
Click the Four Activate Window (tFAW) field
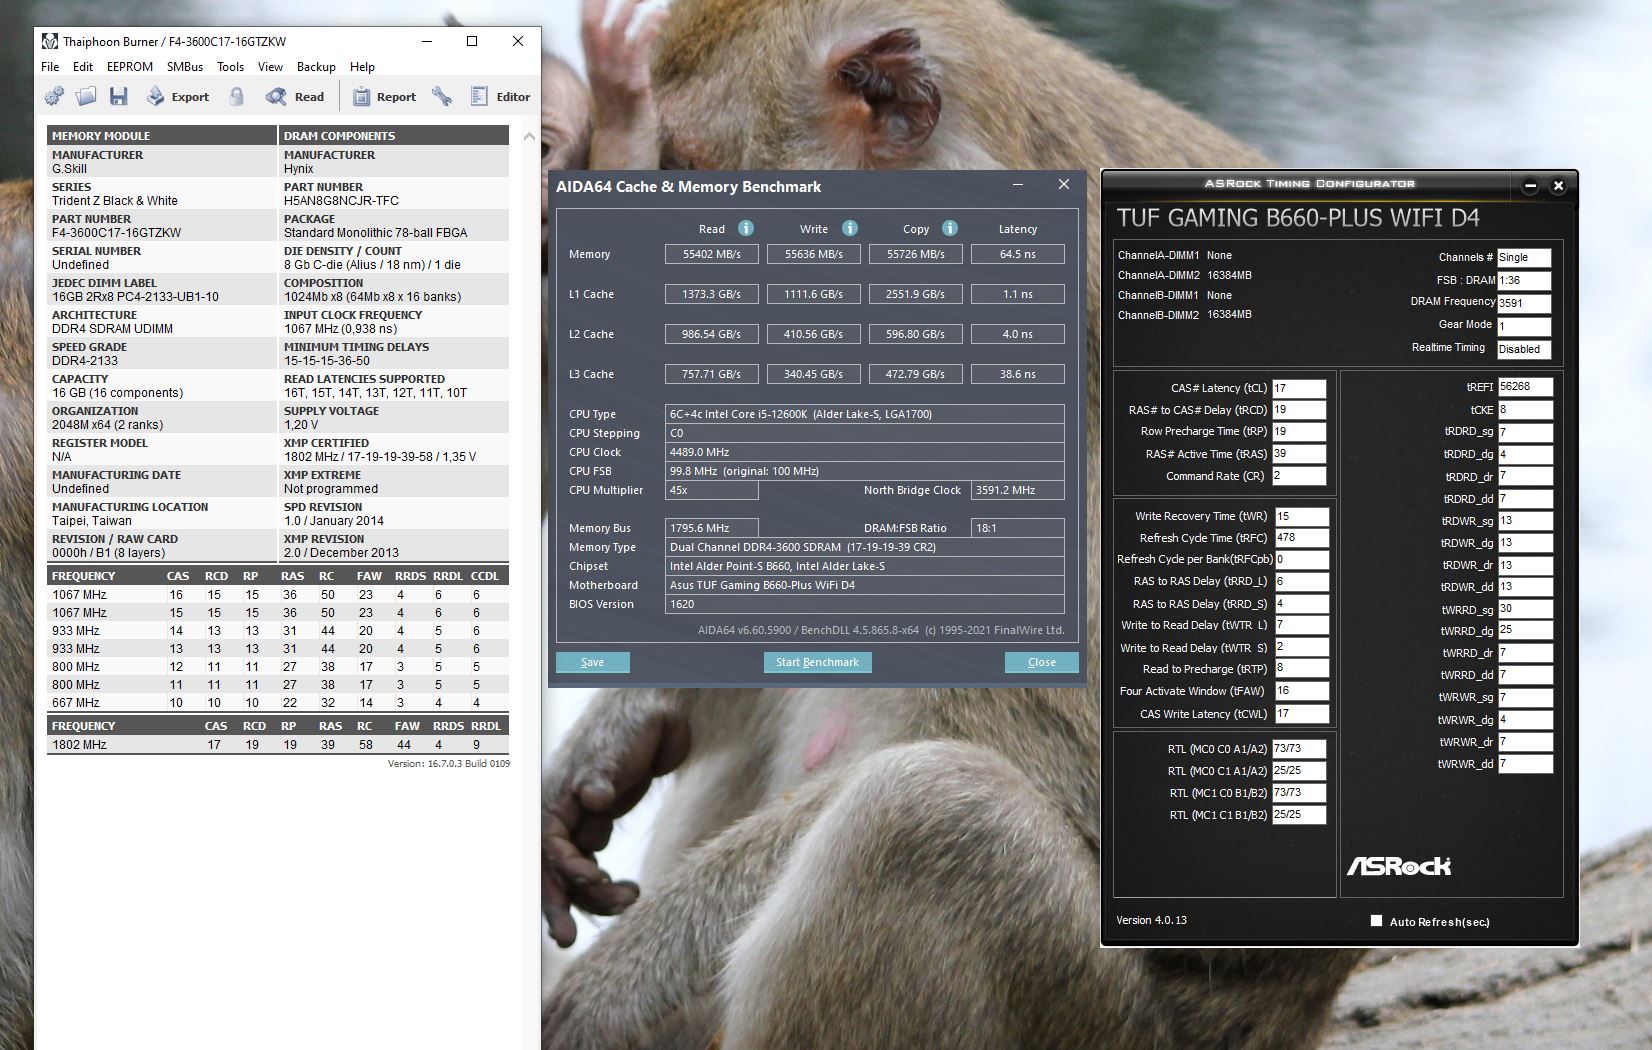[x=1302, y=691]
